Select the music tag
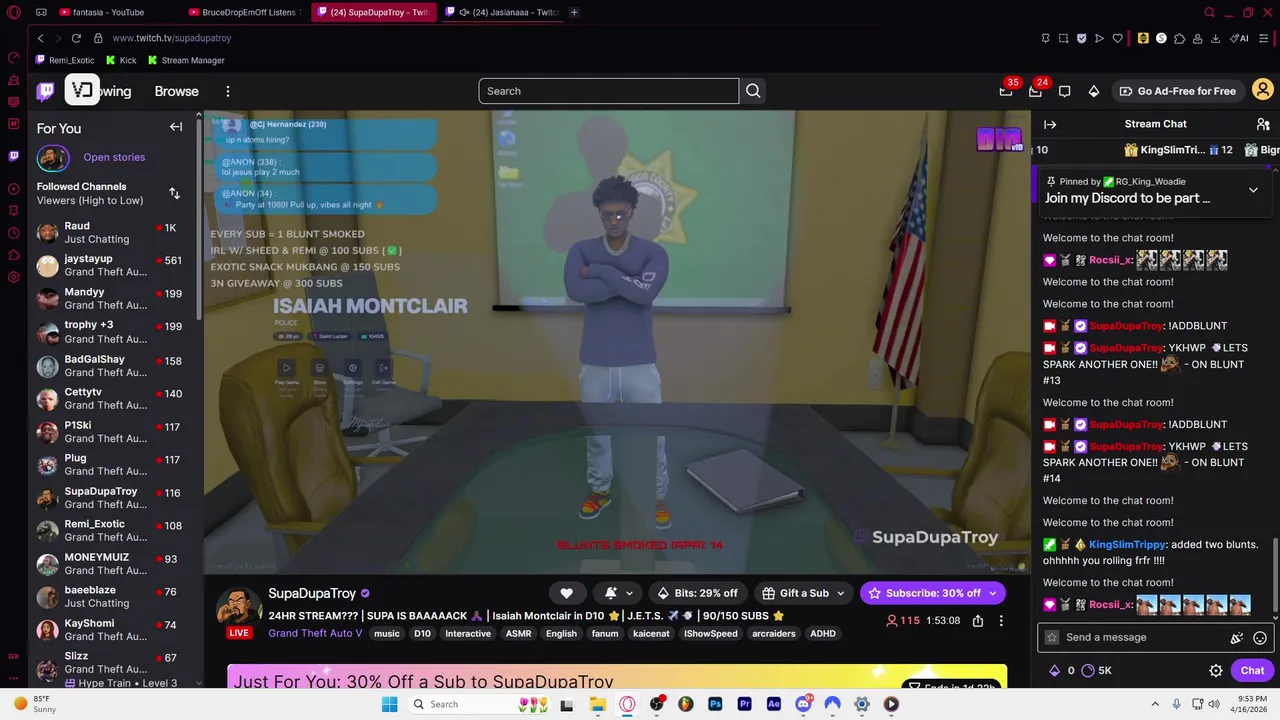1280x720 pixels. tap(386, 634)
